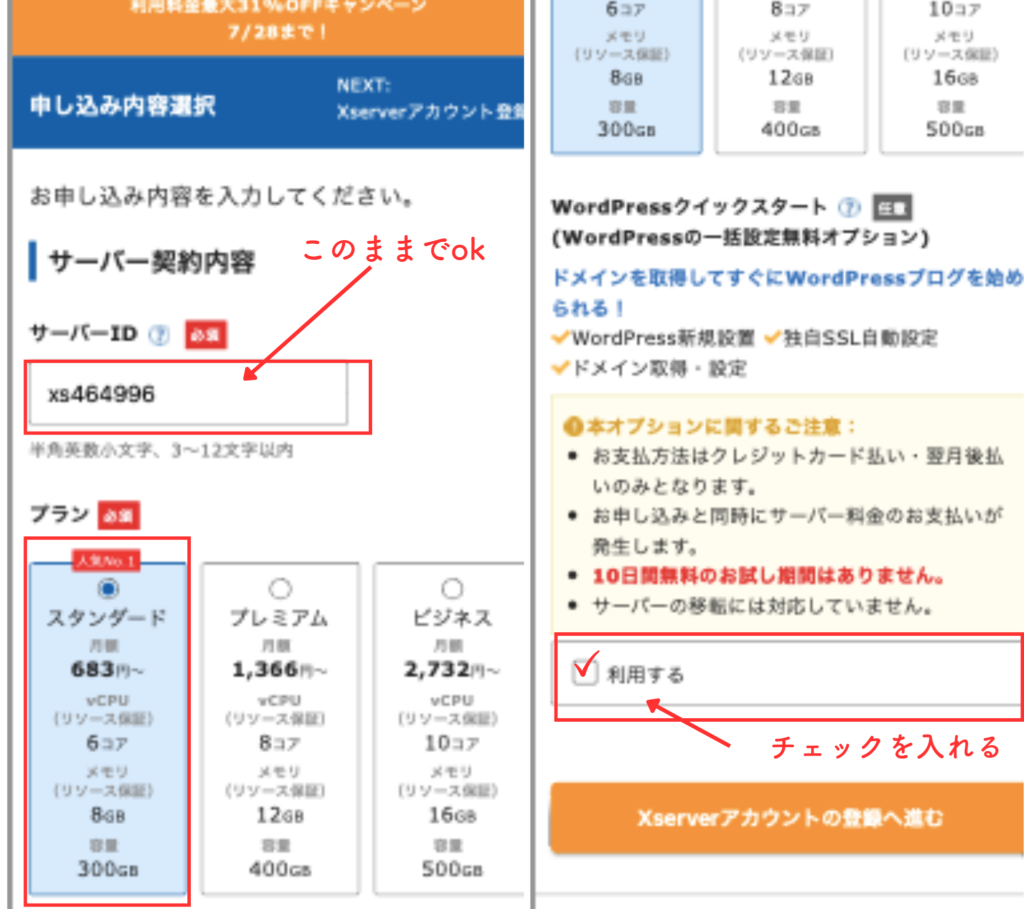
Task: Click the 任意 badge near WordPressクイックスタート
Action: pyautogui.click(x=891, y=208)
